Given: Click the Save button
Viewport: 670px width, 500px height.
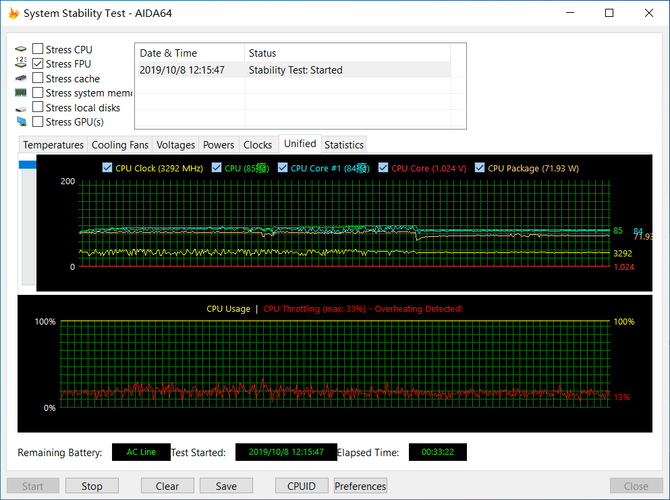Looking at the screenshot, I should [x=226, y=486].
